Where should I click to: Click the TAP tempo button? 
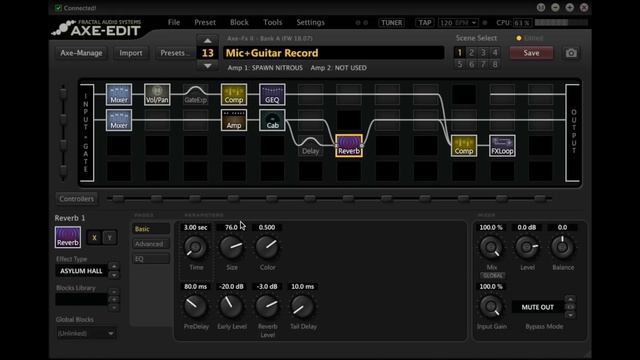click(425, 23)
